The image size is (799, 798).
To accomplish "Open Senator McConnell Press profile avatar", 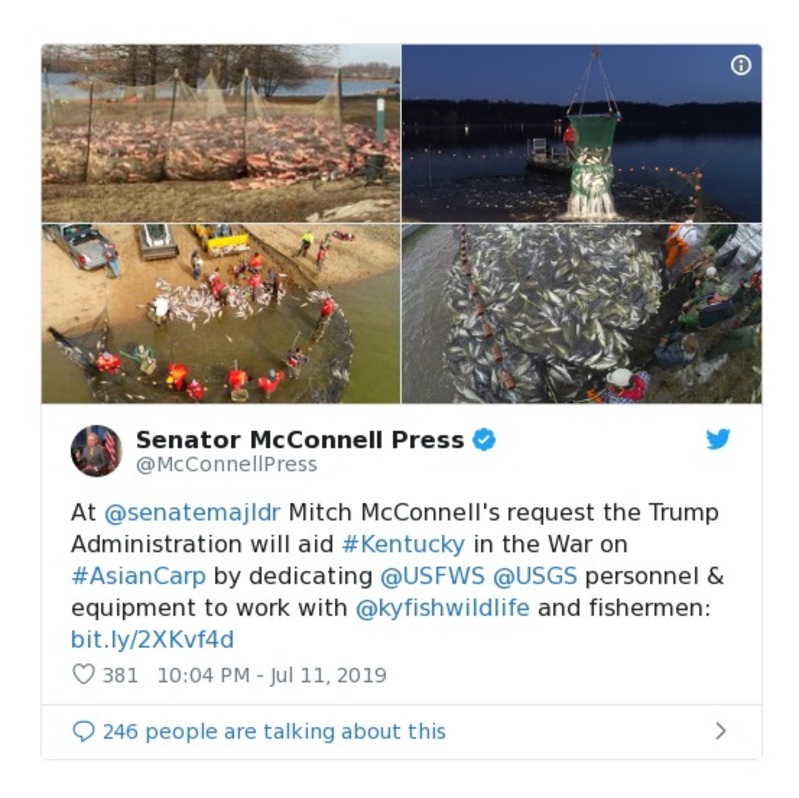I will tap(96, 450).
